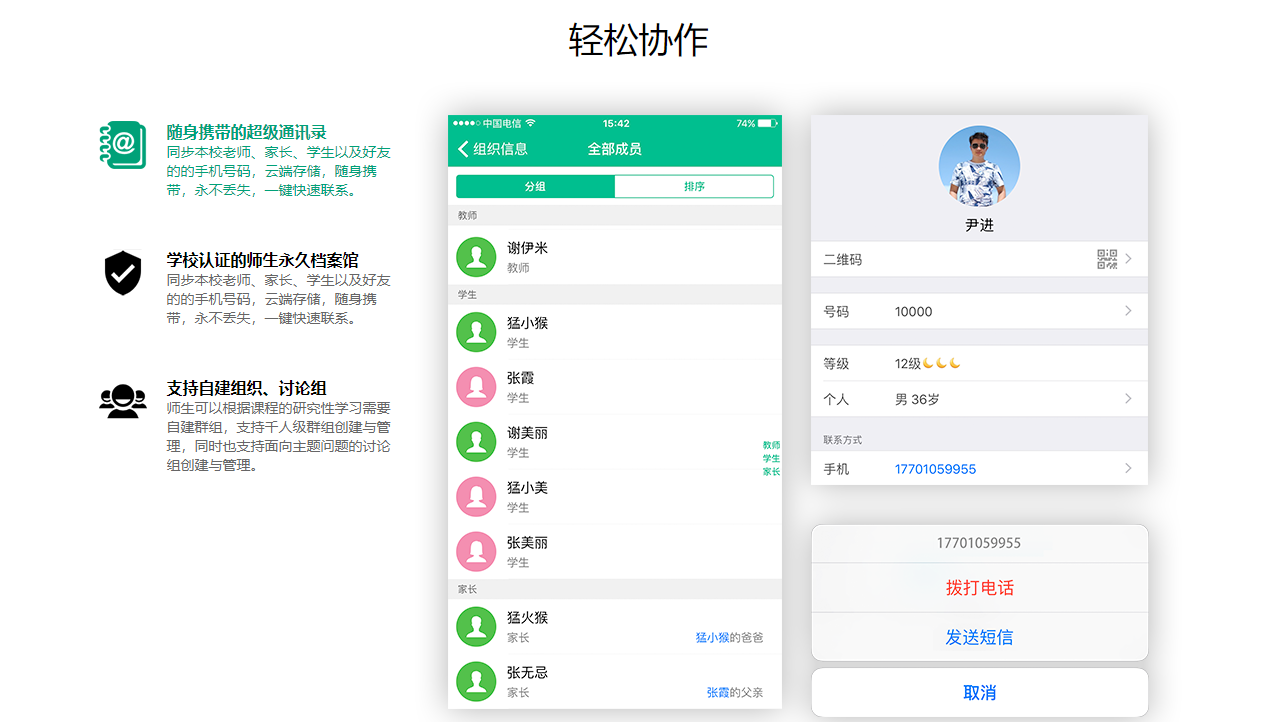This screenshot has width=1280, height=722.
Task: Select 拨打电话 in action sheet
Action: (979, 588)
